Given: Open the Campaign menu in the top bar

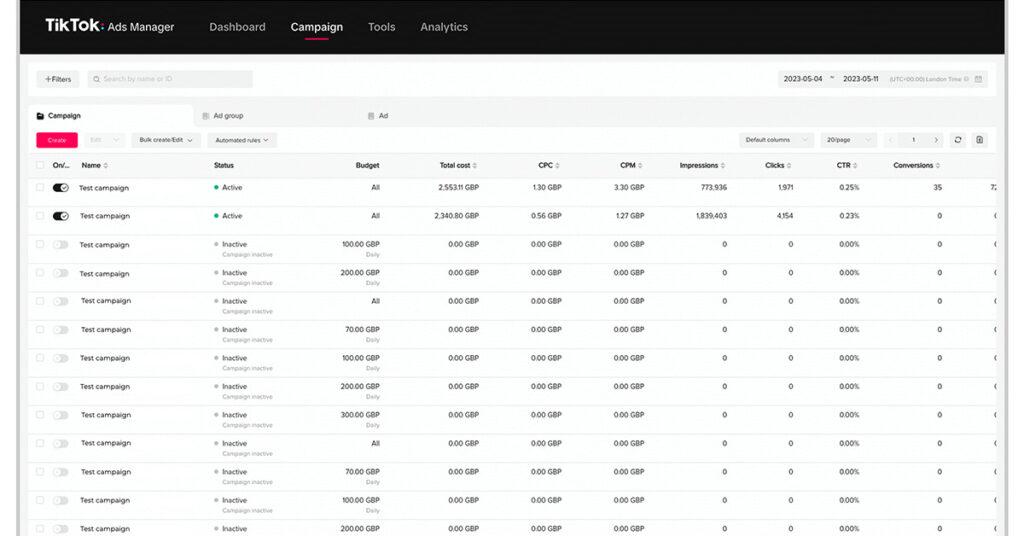Looking at the screenshot, I should pos(317,27).
